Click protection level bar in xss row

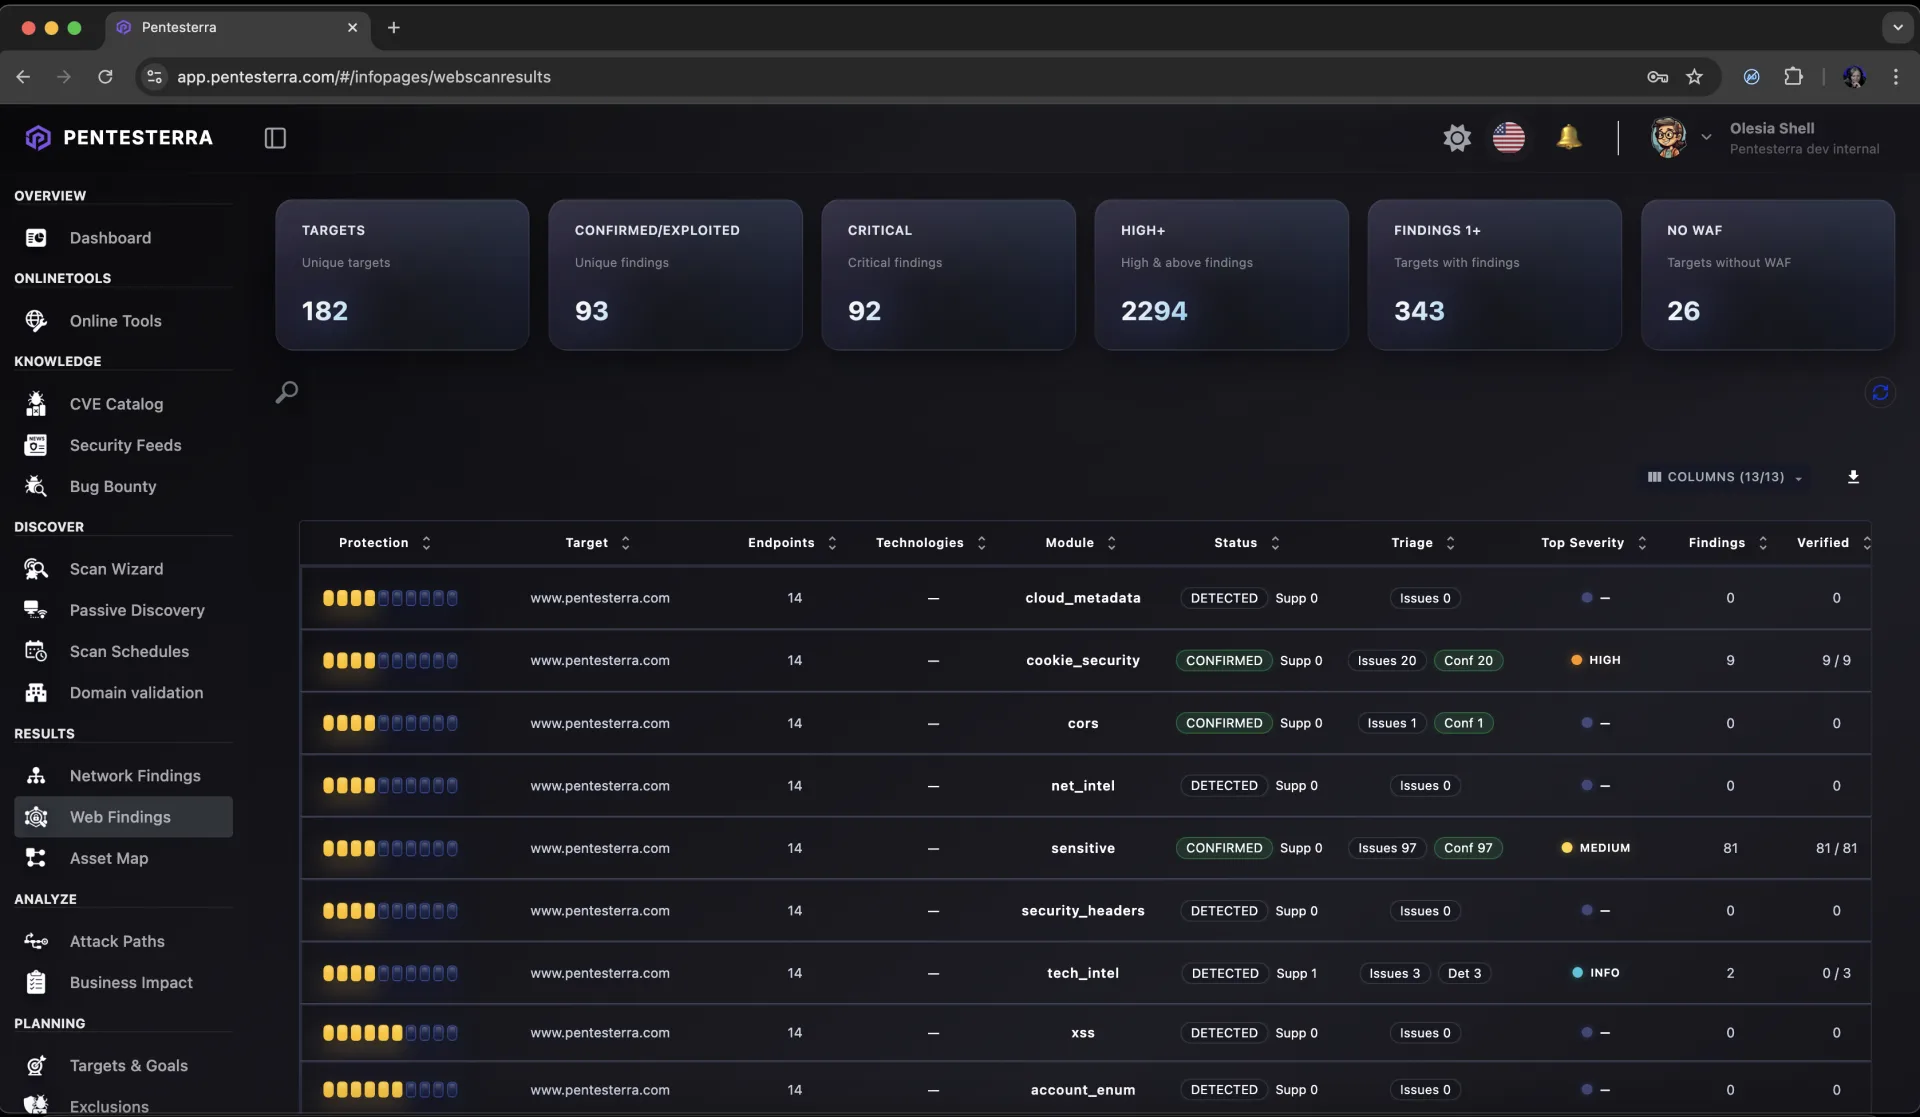coord(390,1033)
